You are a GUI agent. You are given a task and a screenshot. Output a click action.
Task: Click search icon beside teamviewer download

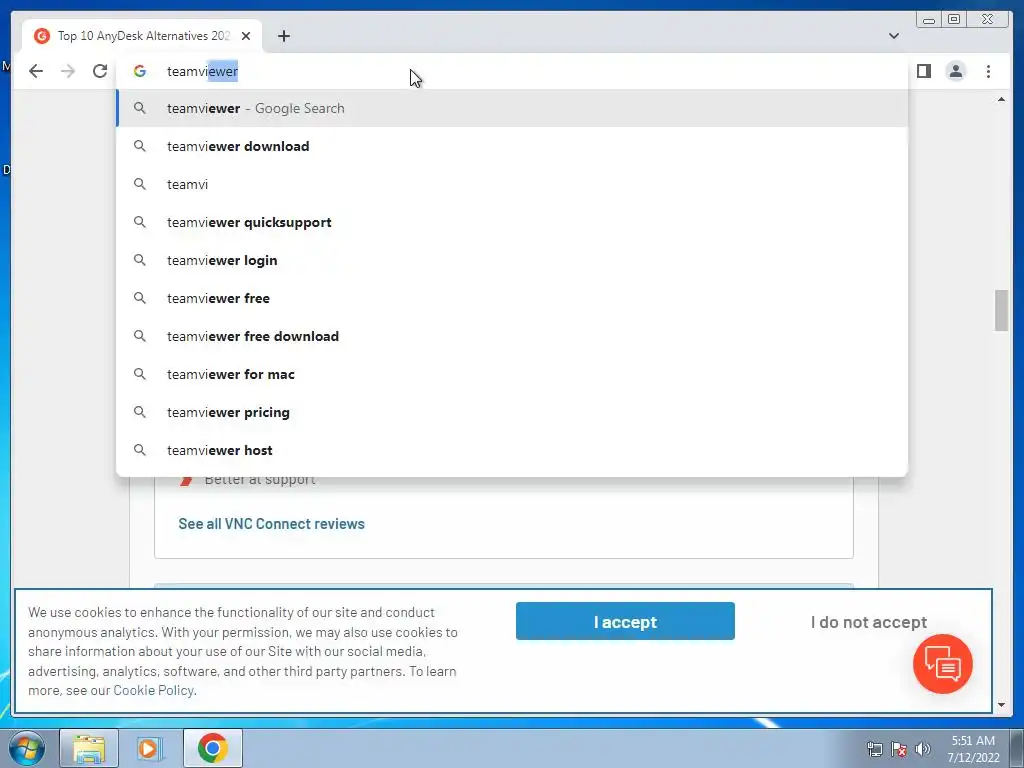[140, 146]
